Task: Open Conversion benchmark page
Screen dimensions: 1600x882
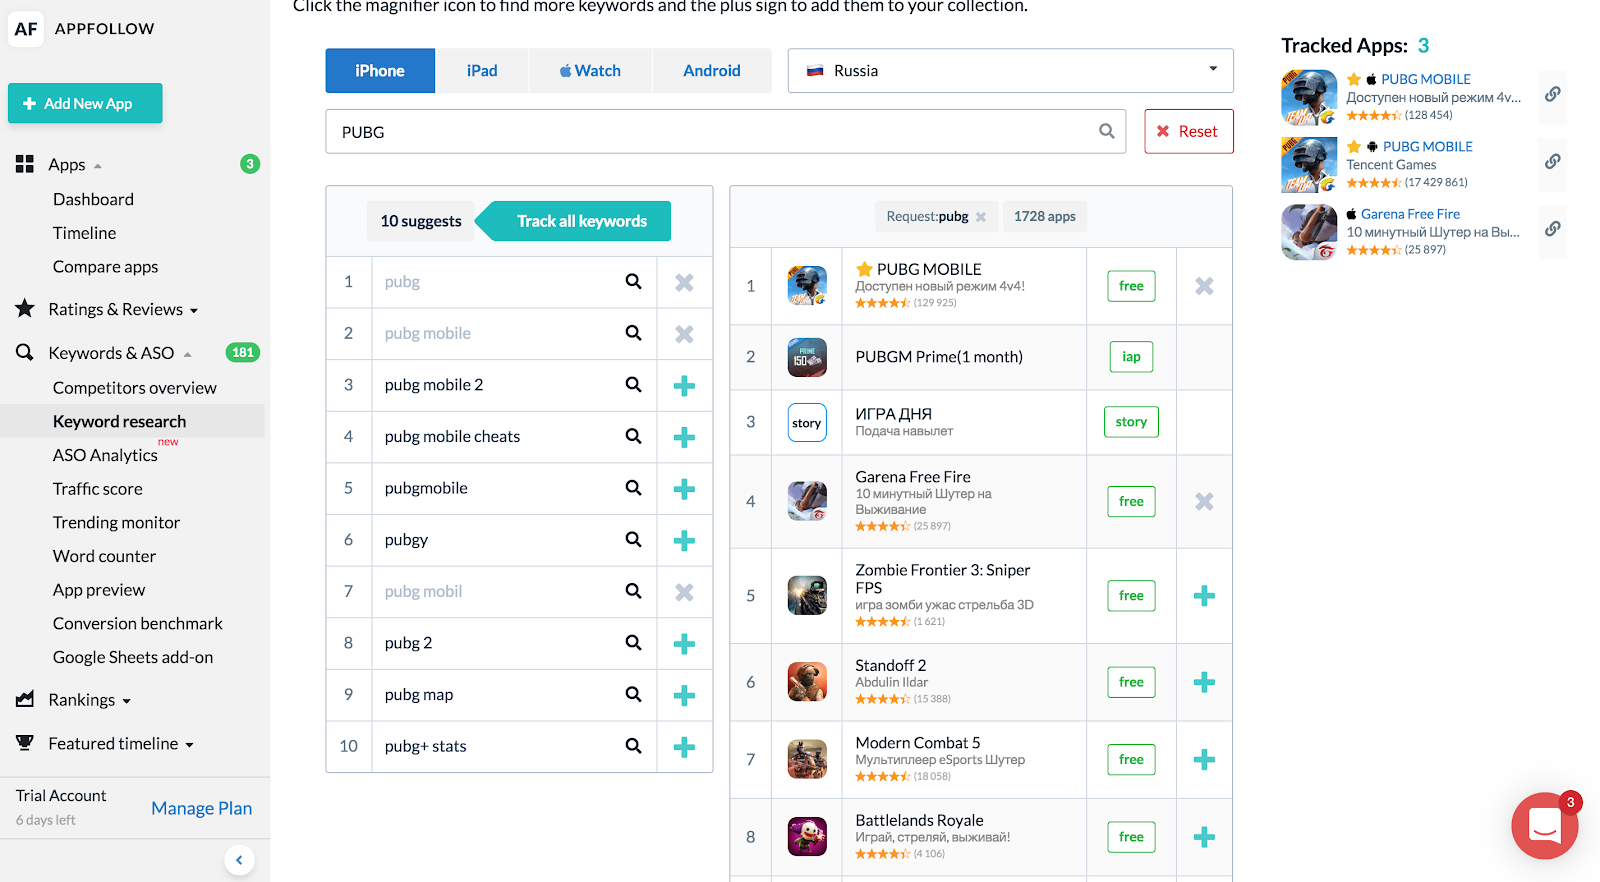Action: tap(138, 624)
